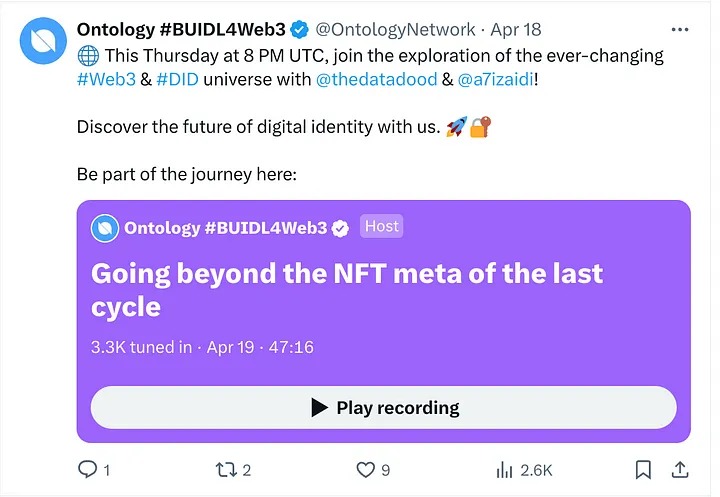Click the Apr 18 tweet timestamp

515,29
